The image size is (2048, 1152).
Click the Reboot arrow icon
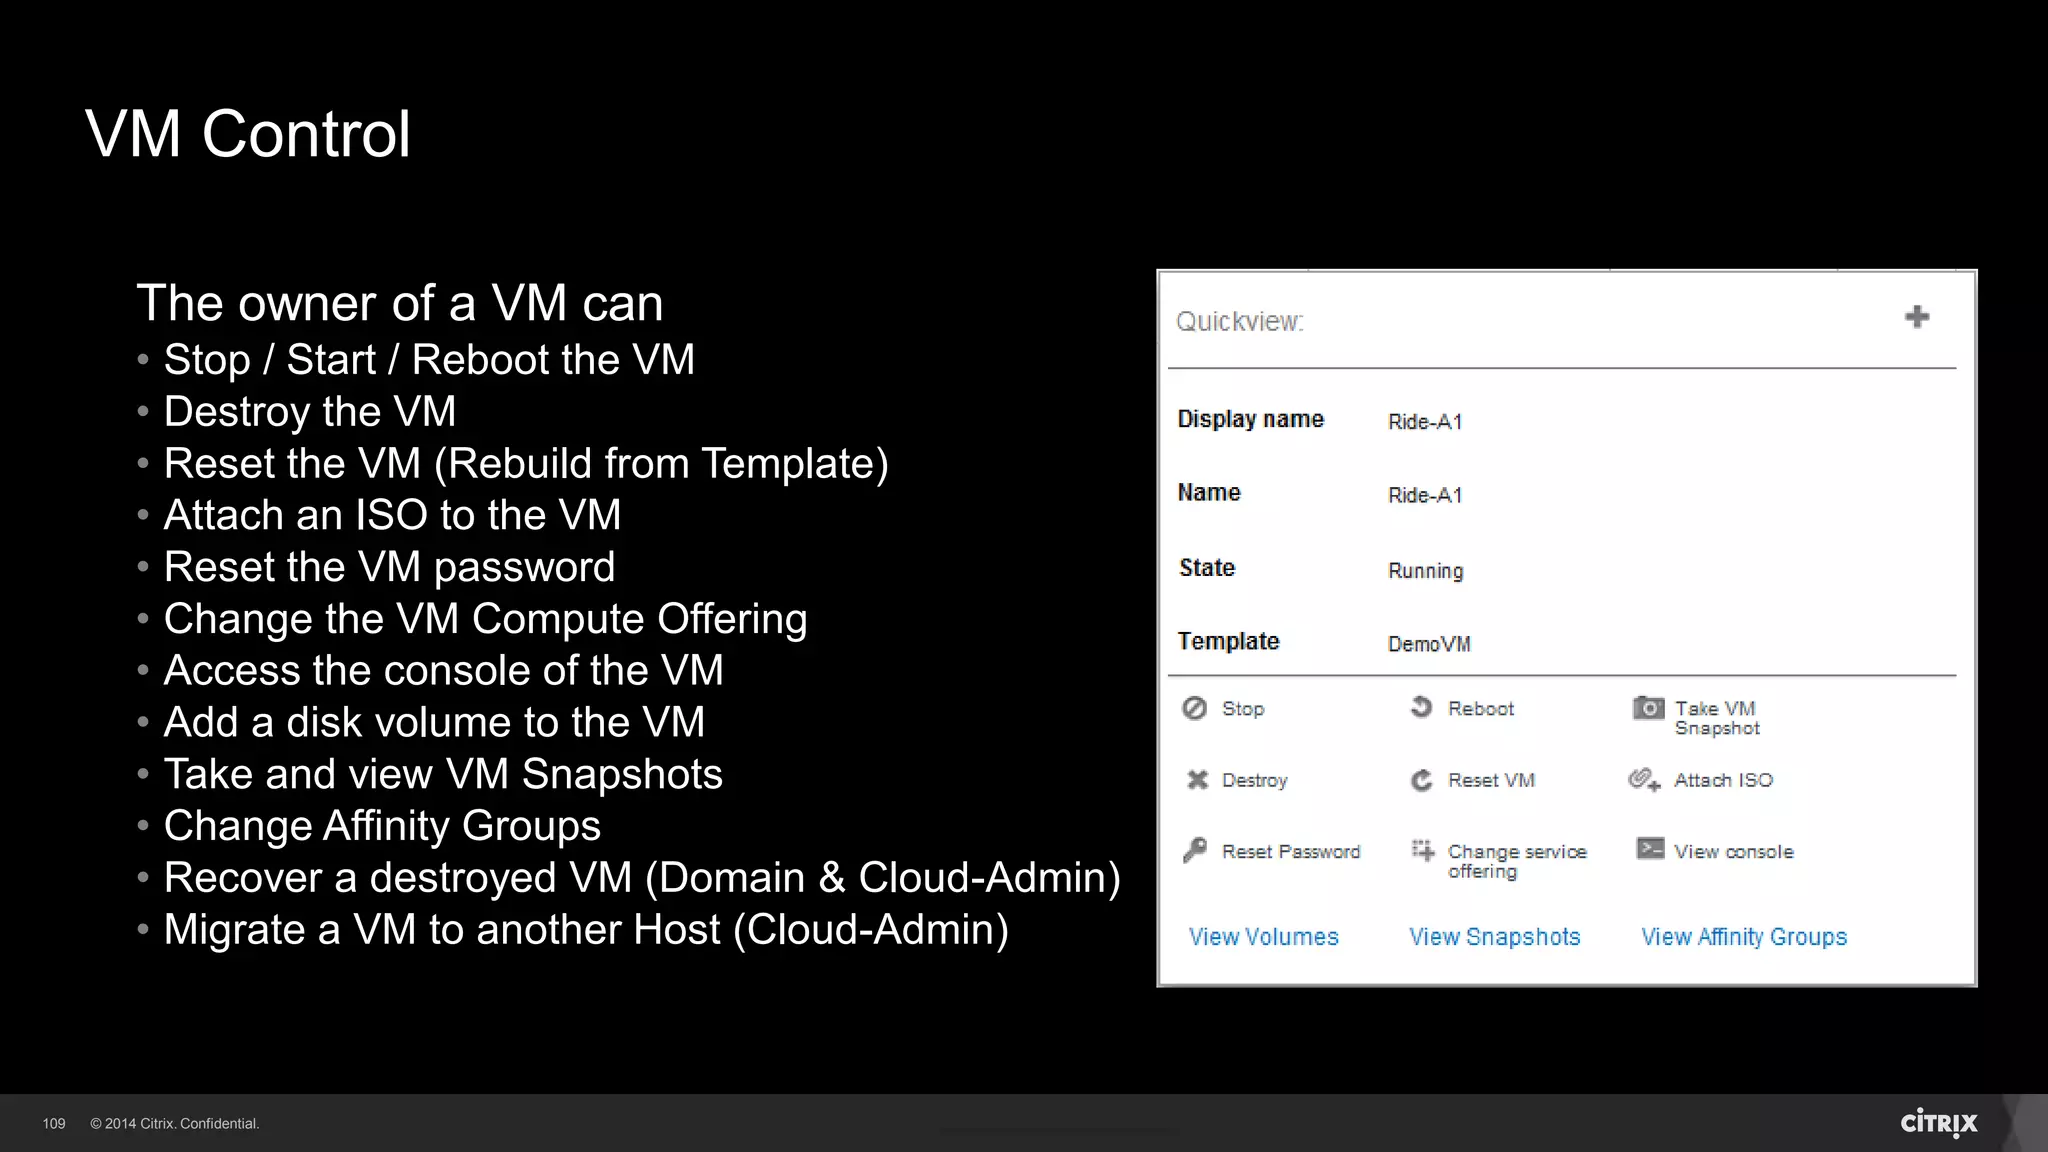pos(1421,707)
